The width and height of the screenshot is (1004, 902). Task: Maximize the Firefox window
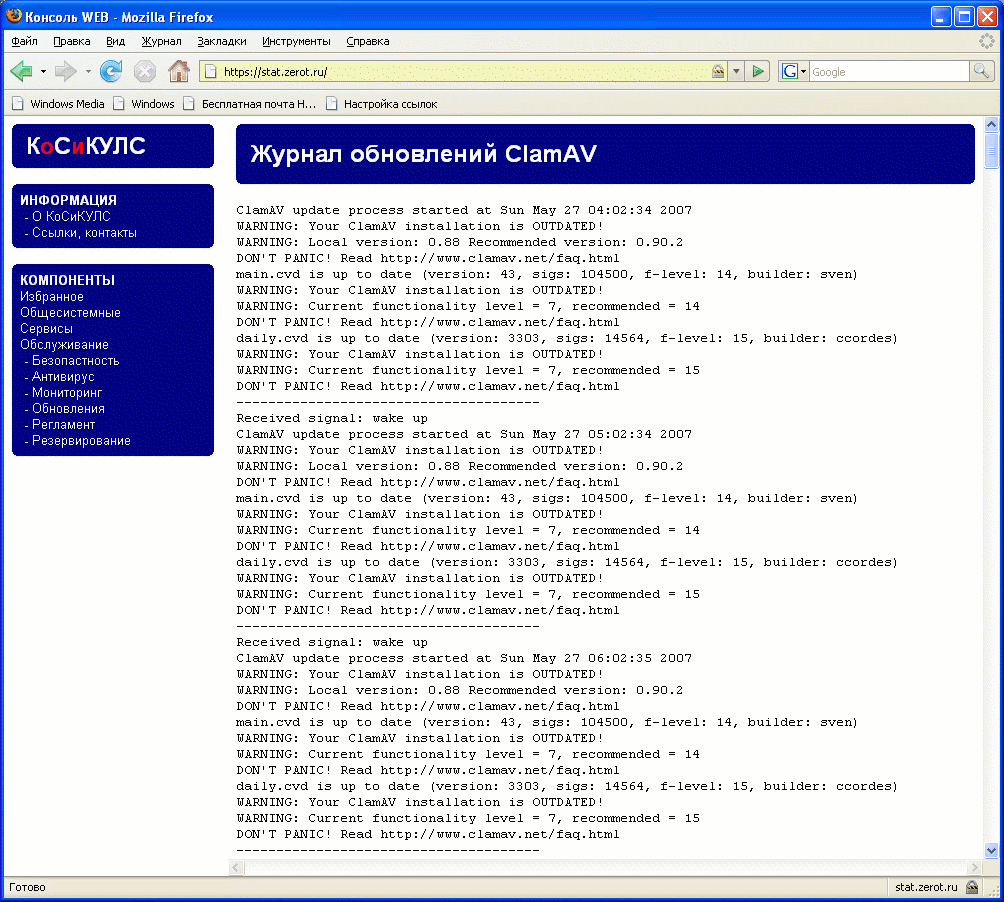[x=964, y=16]
